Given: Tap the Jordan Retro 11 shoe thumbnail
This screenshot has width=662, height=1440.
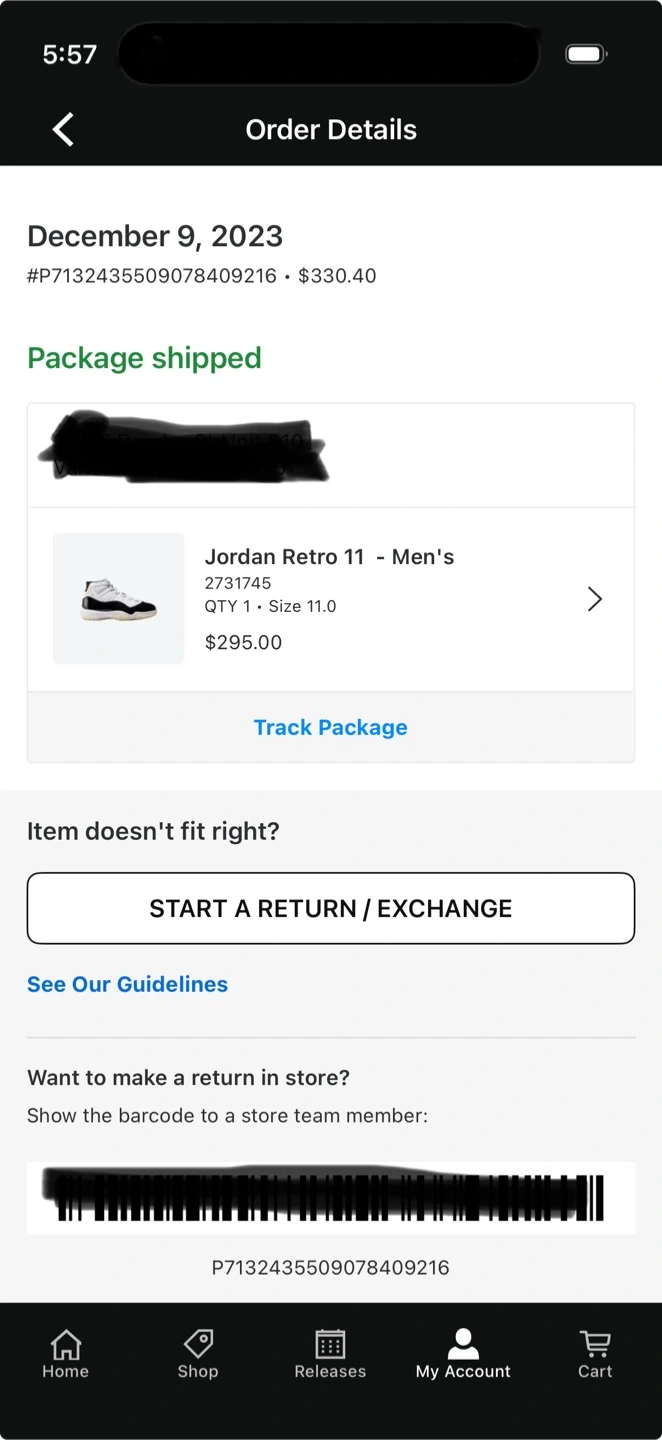Looking at the screenshot, I should pyautogui.click(x=118, y=599).
